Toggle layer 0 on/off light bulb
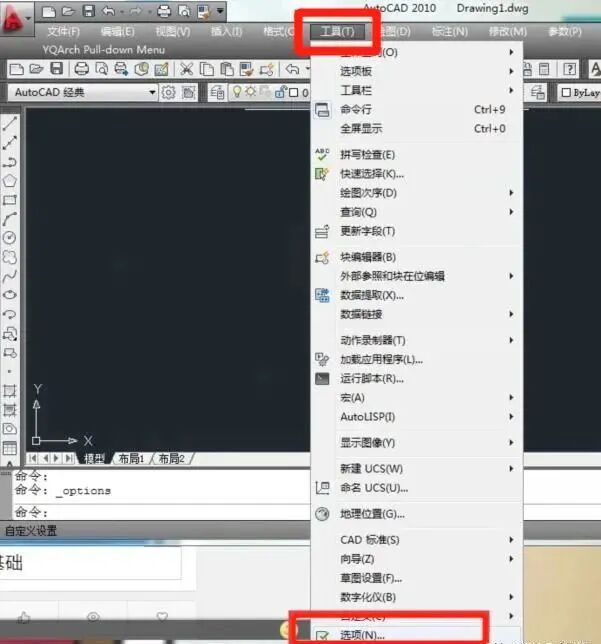The height and width of the screenshot is (644, 601). pos(237,91)
